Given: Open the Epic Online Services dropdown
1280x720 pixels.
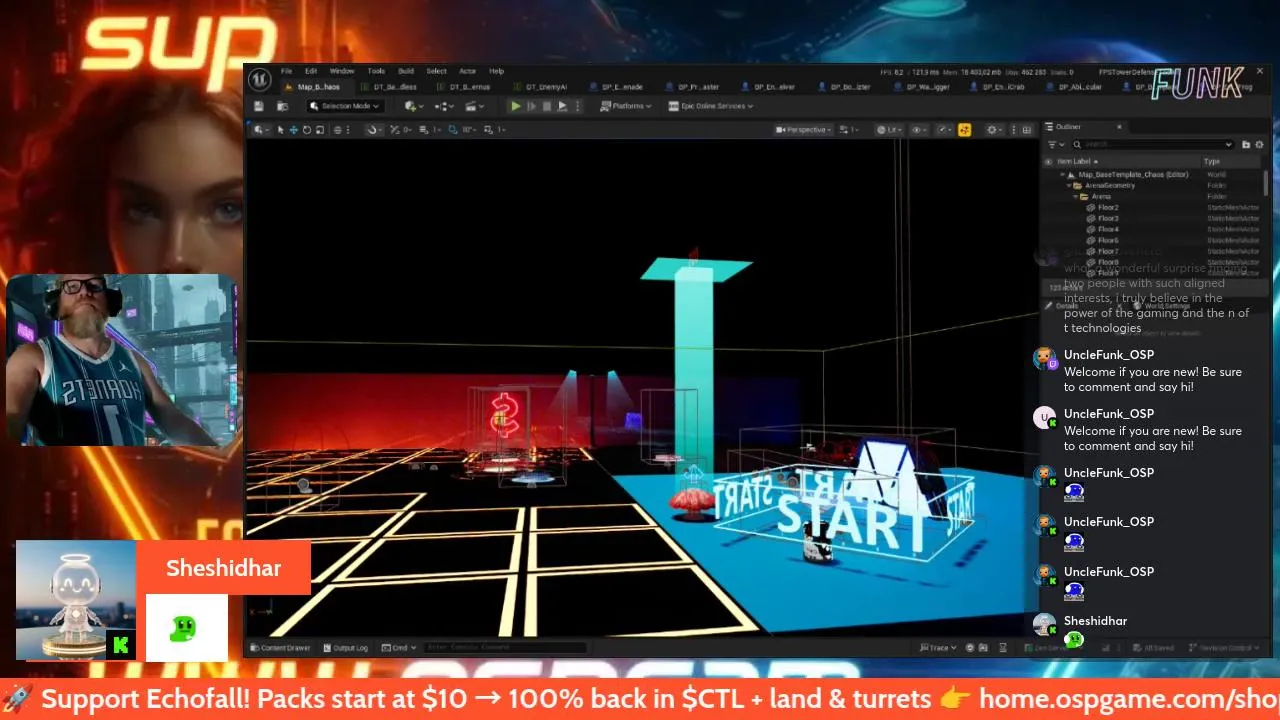Looking at the screenshot, I should 711,106.
